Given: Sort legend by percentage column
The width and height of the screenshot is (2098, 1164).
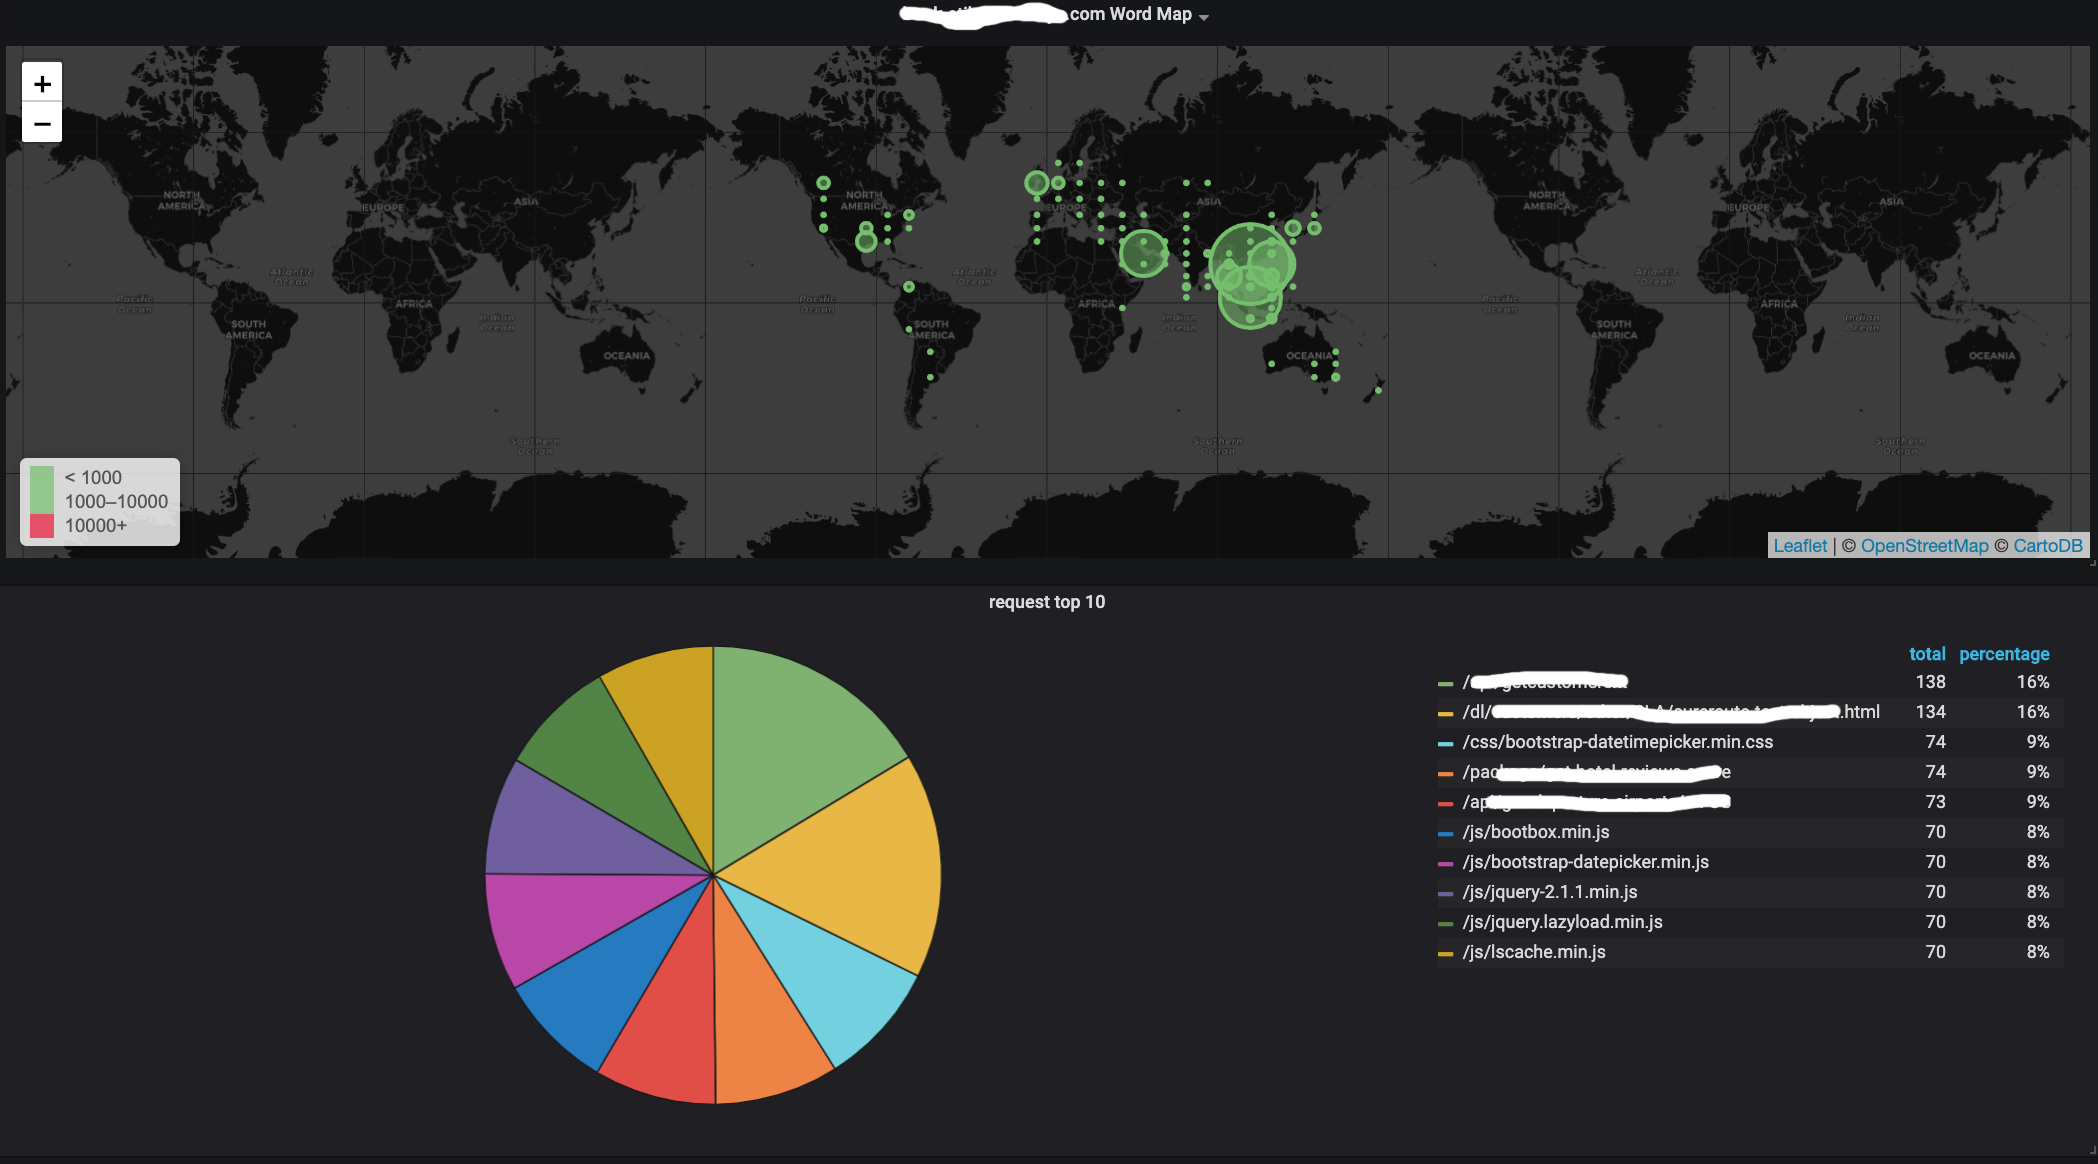Looking at the screenshot, I should click(x=2003, y=654).
